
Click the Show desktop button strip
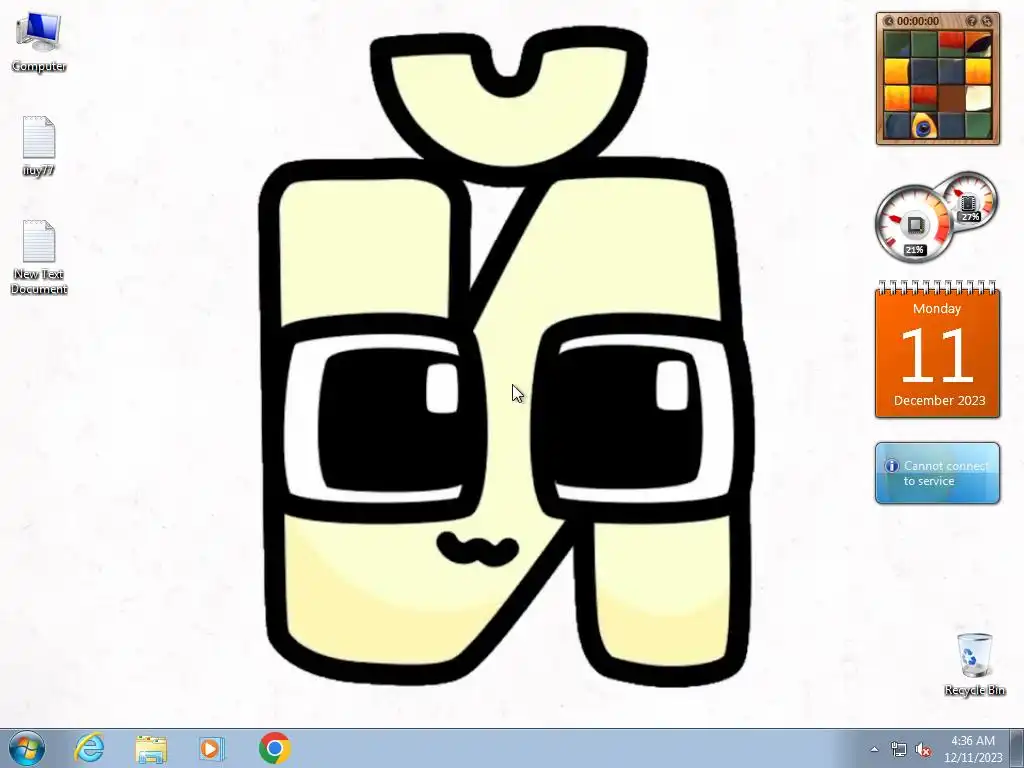tap(1017, 748)
